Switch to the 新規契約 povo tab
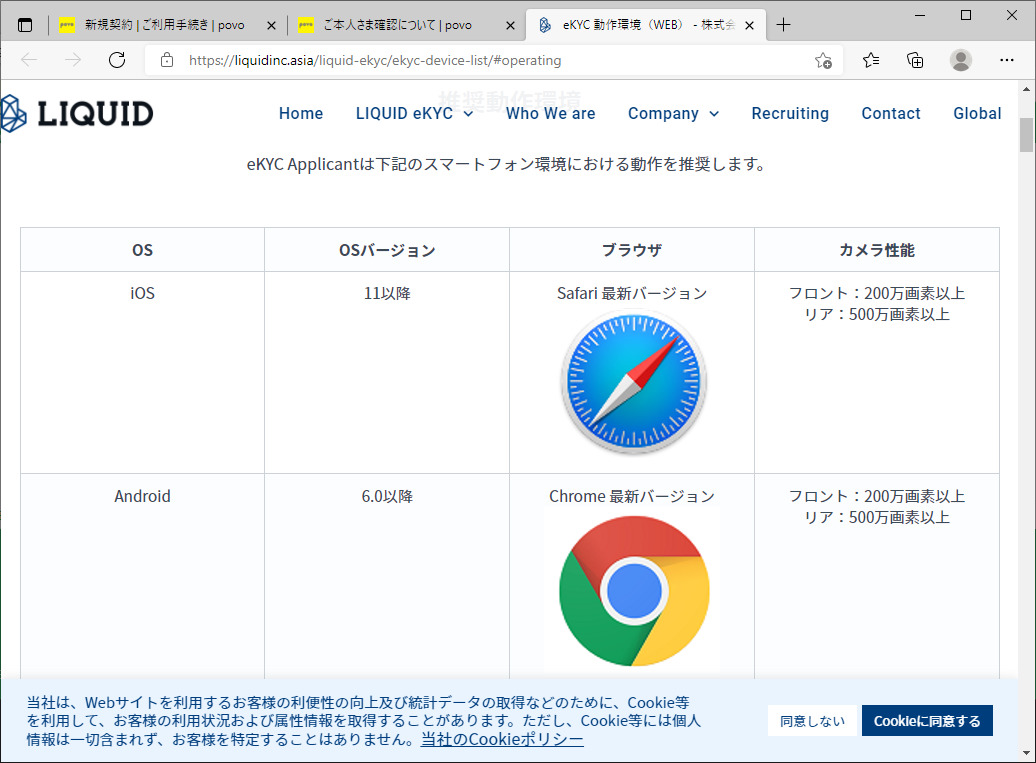 164,25
